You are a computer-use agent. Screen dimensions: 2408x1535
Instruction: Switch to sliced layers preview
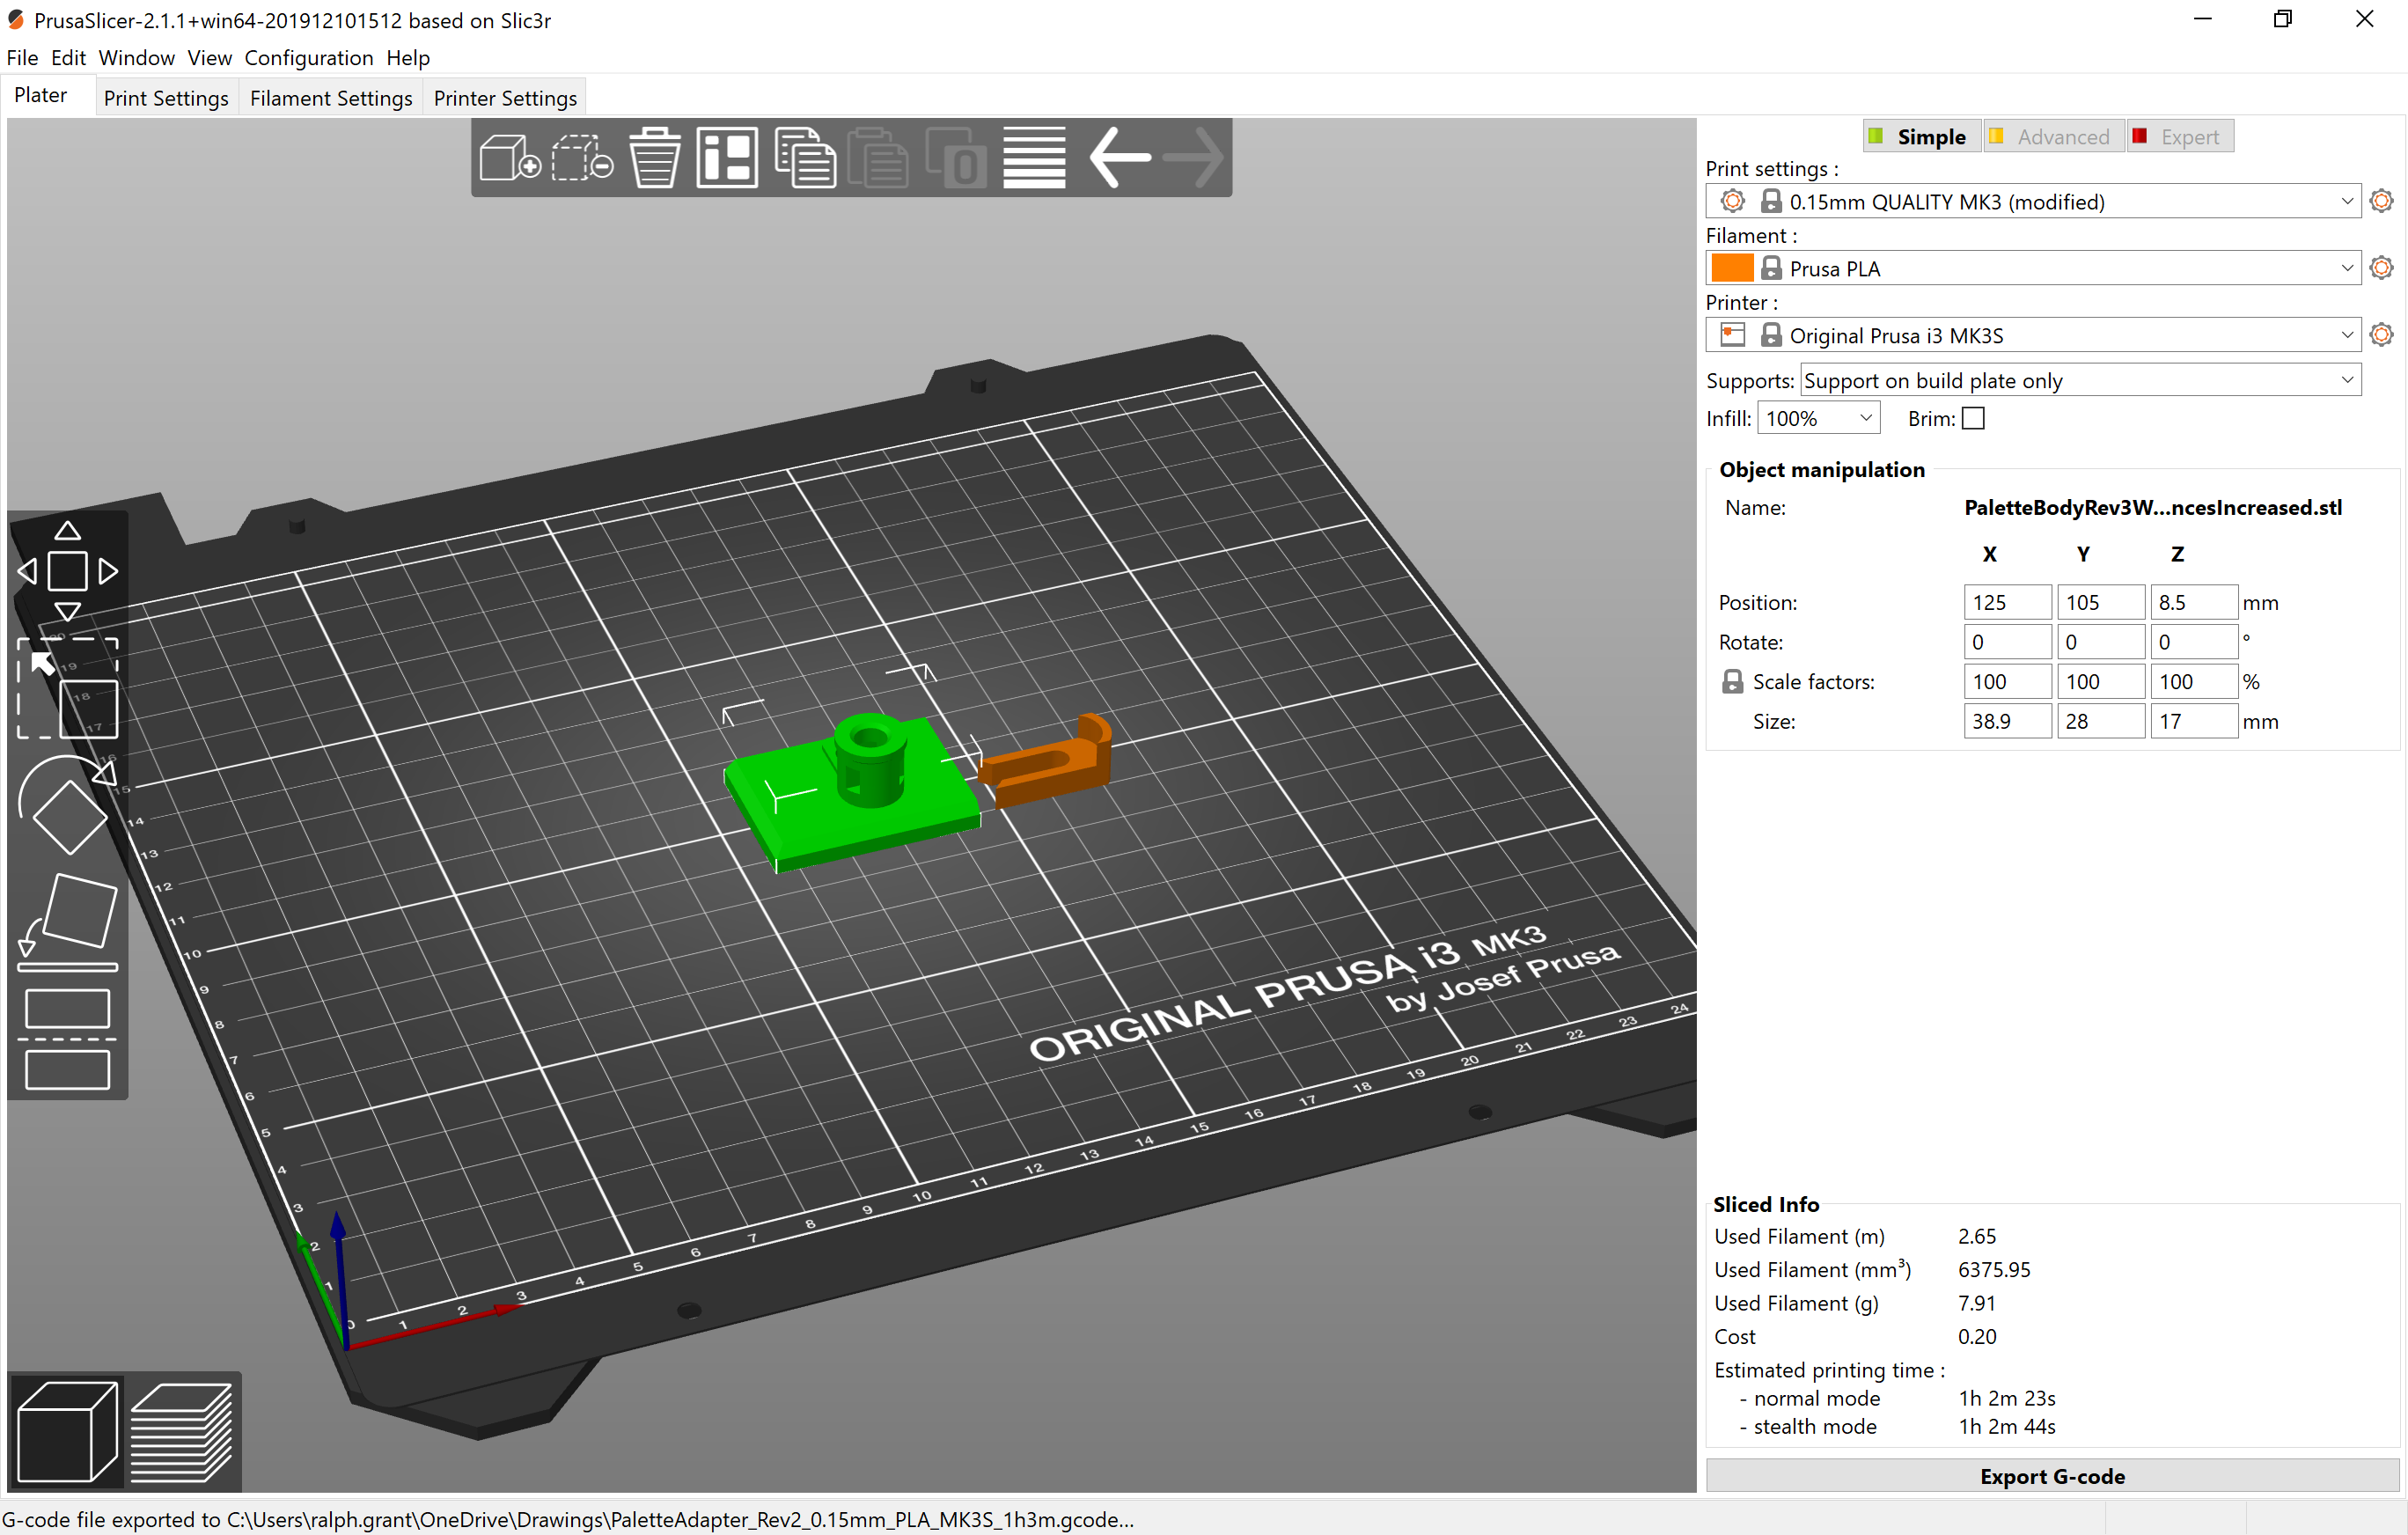(181, 1431)
